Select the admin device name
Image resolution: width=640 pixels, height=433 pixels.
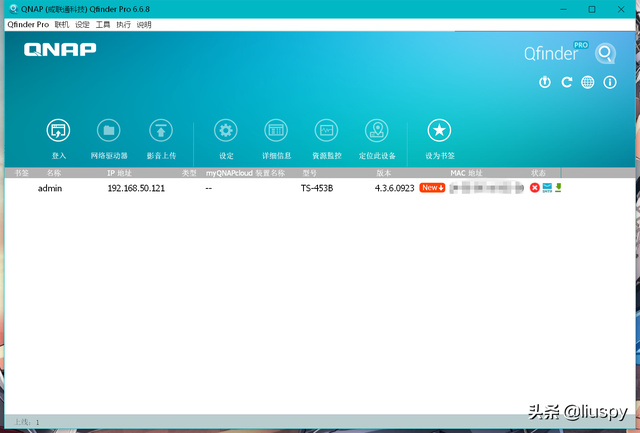tap(50, 188)
